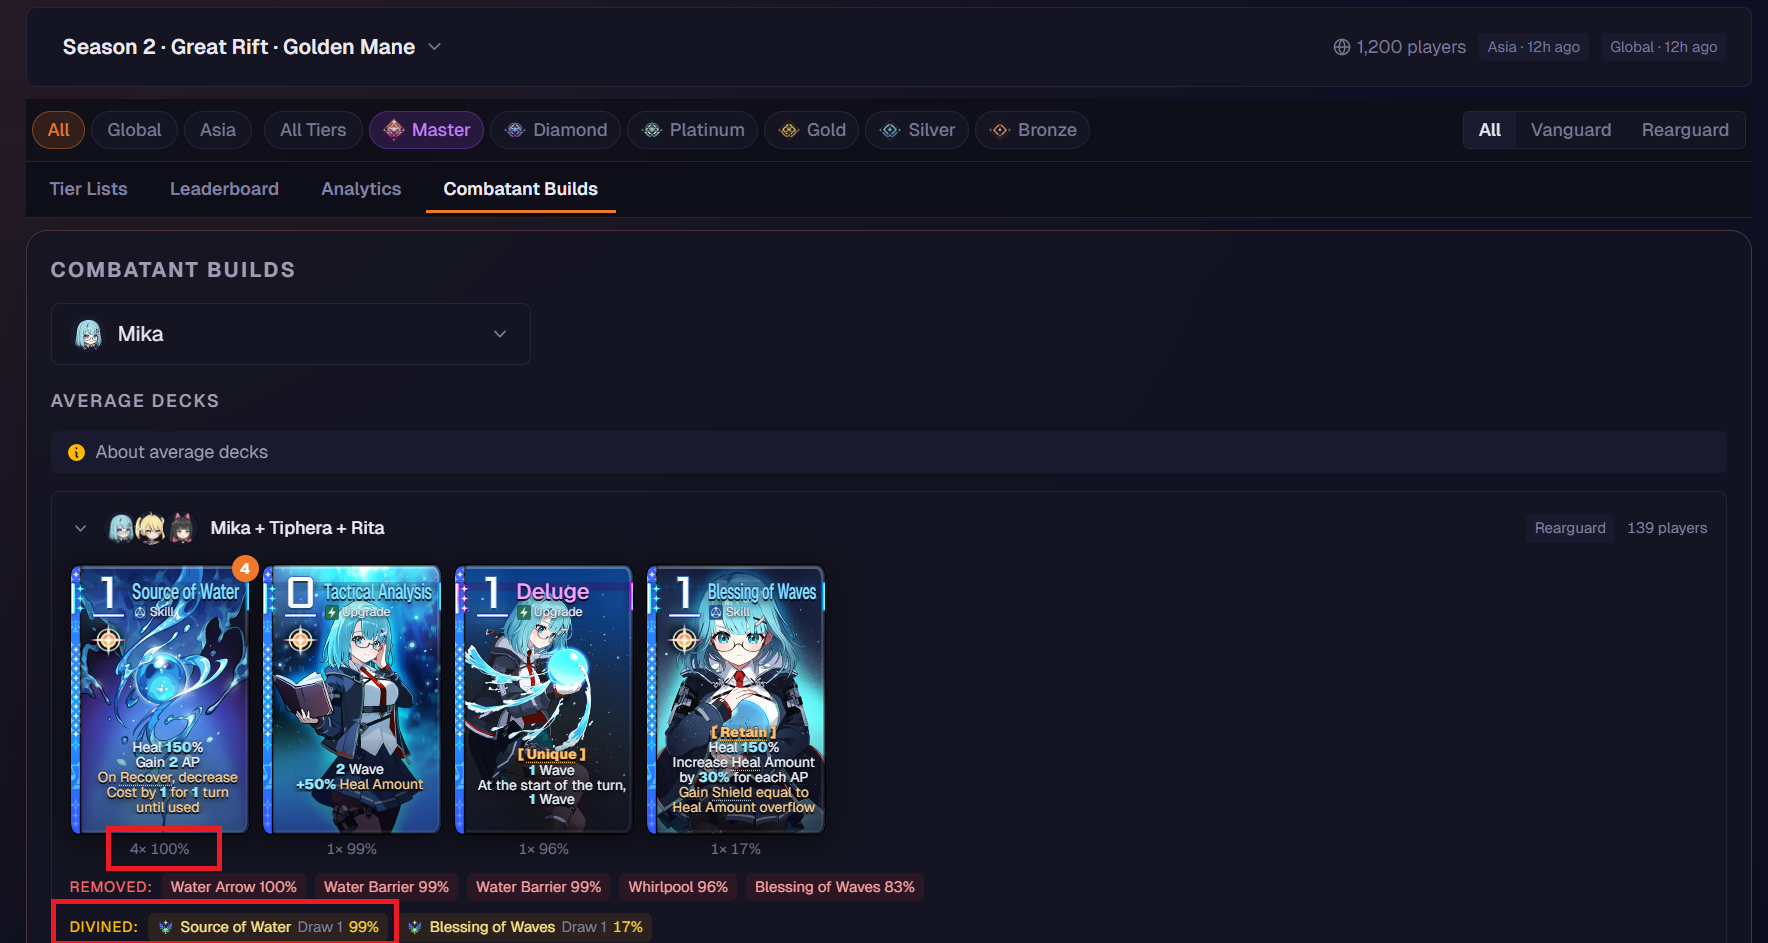The height and width of the screenshot is (943, 1768).
Task: Click Mika's avatar in the combatant selector
Action: pos(89,334)
